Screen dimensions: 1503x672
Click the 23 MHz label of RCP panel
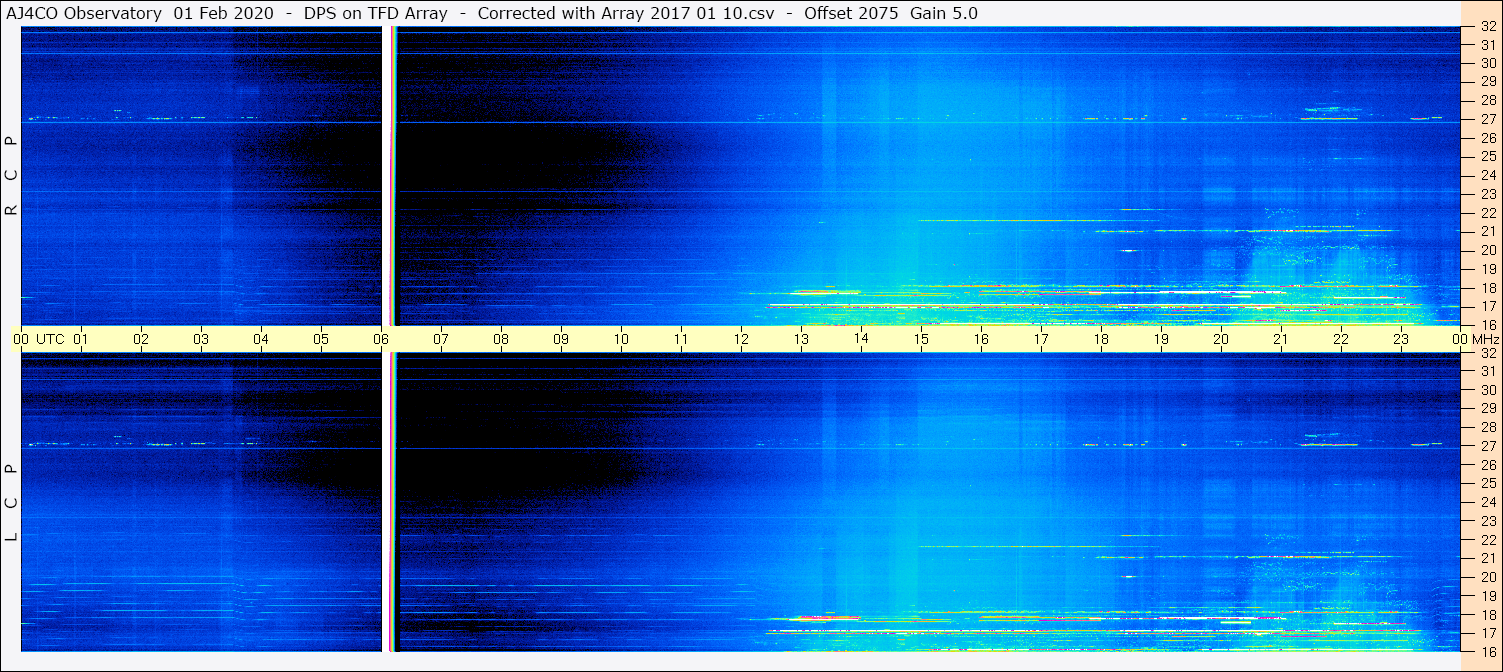(1488, 194)
